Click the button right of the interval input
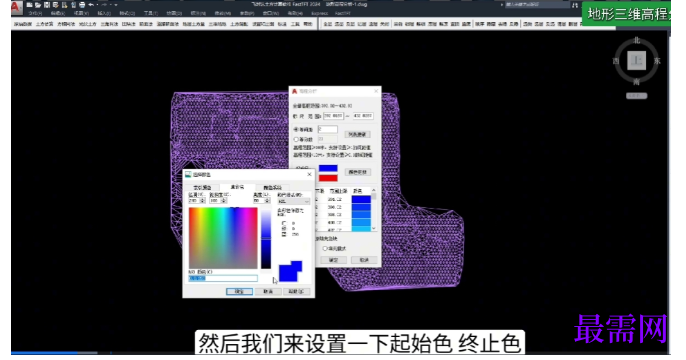 pyautogui.click(x=357, y=134)
